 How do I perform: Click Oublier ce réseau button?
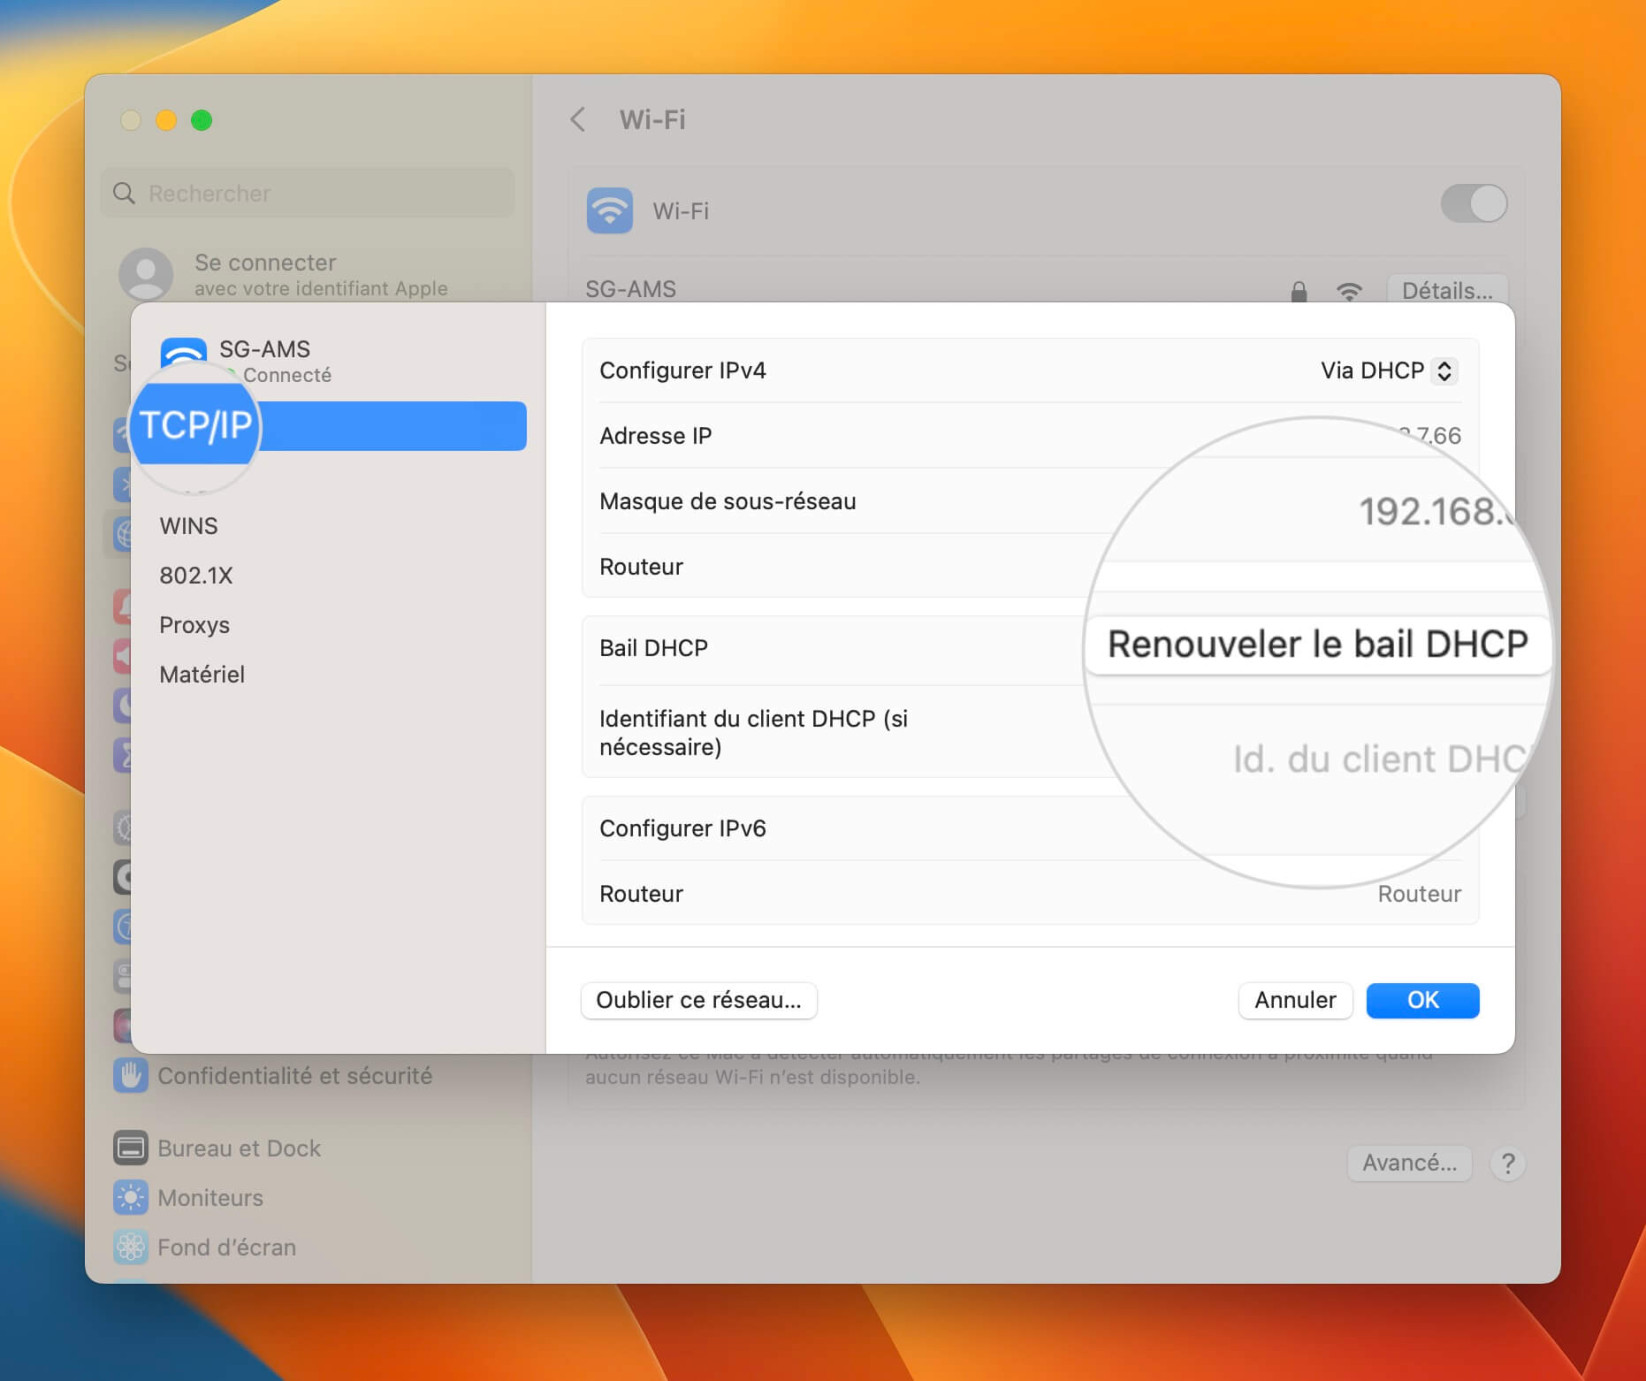(698, 1000)
